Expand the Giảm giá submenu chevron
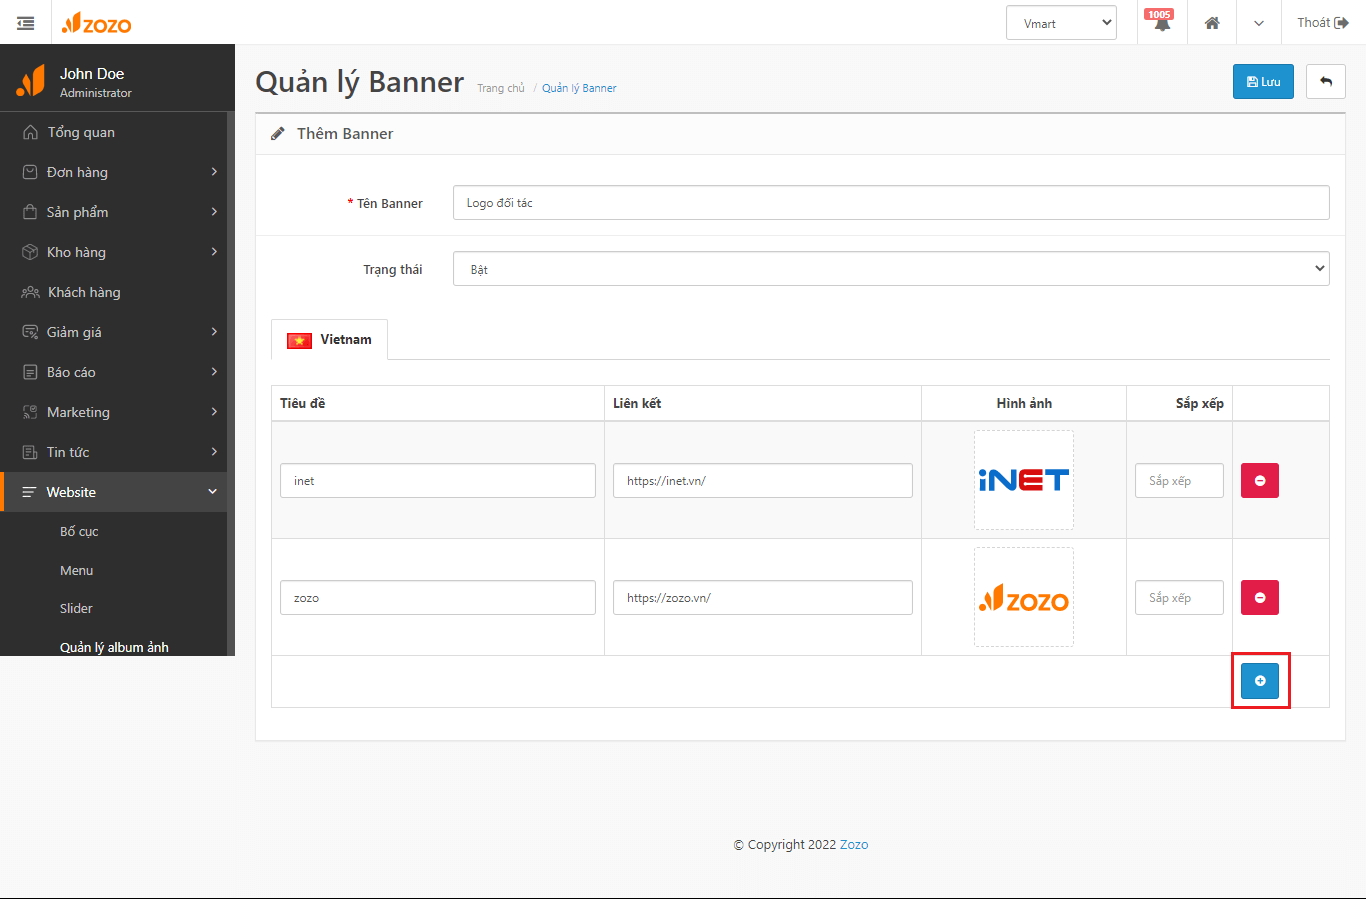Screen dimensions: 1366x899 (x=214, y=332)
